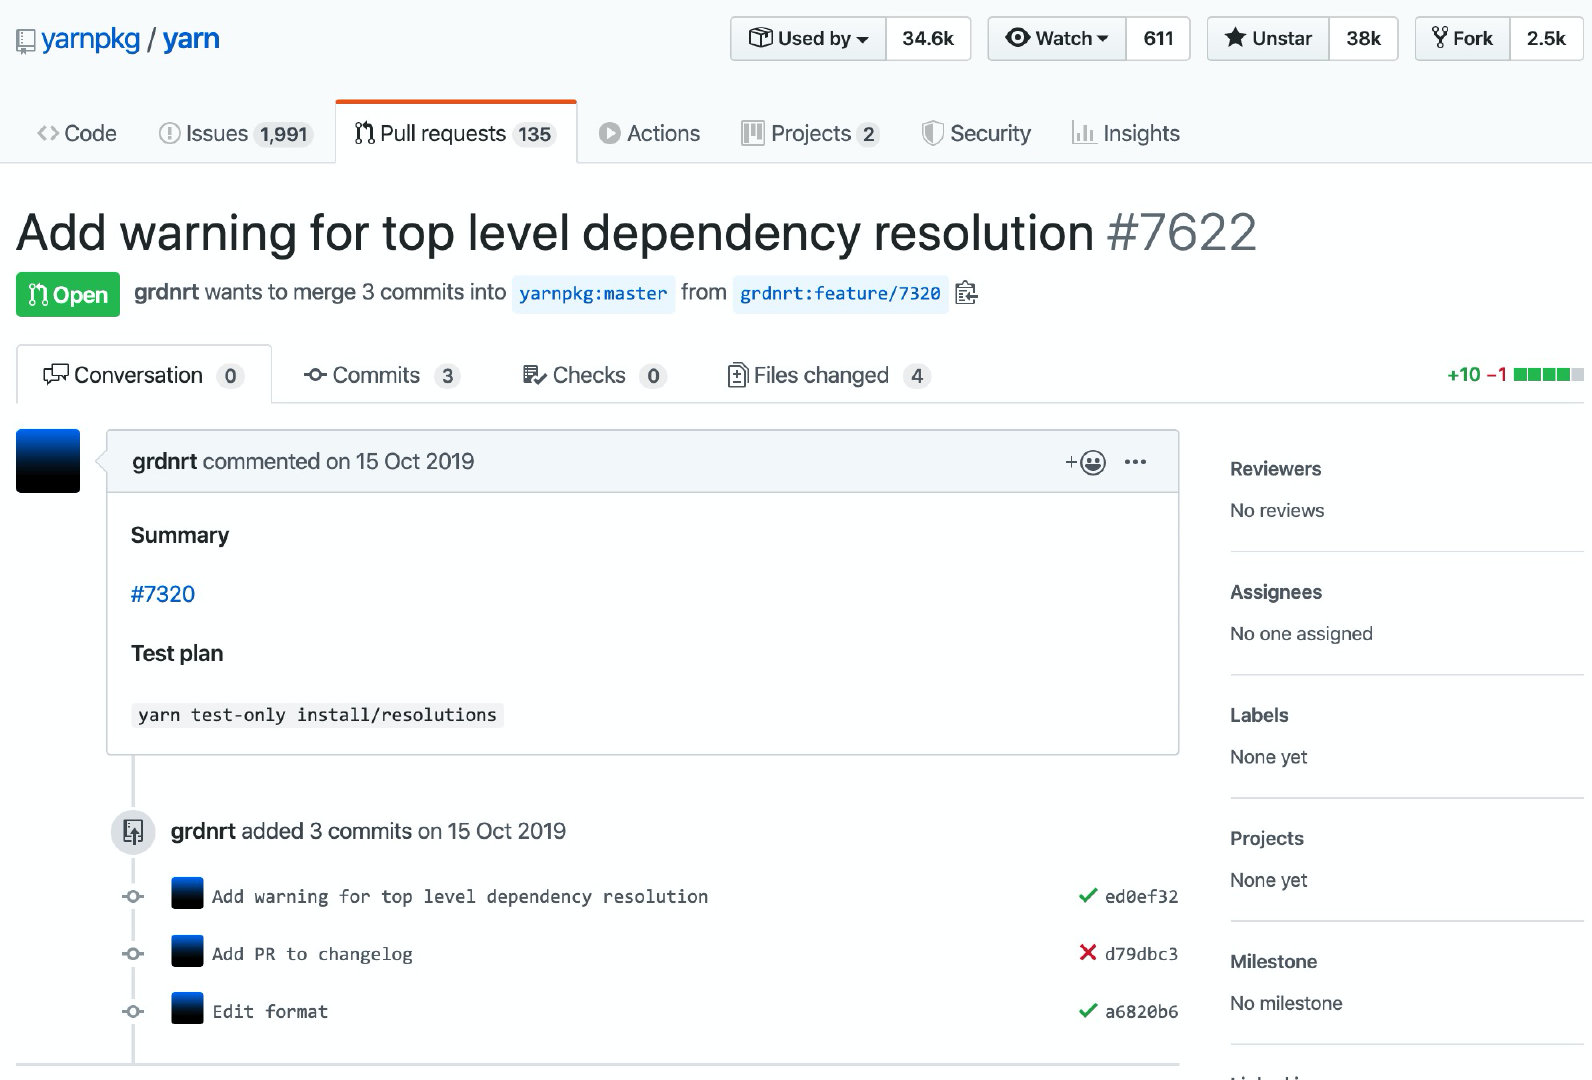Screen dimensions: 1592x1080
Task: Fork the yarn repository
Action: (x=1462, y=38)
